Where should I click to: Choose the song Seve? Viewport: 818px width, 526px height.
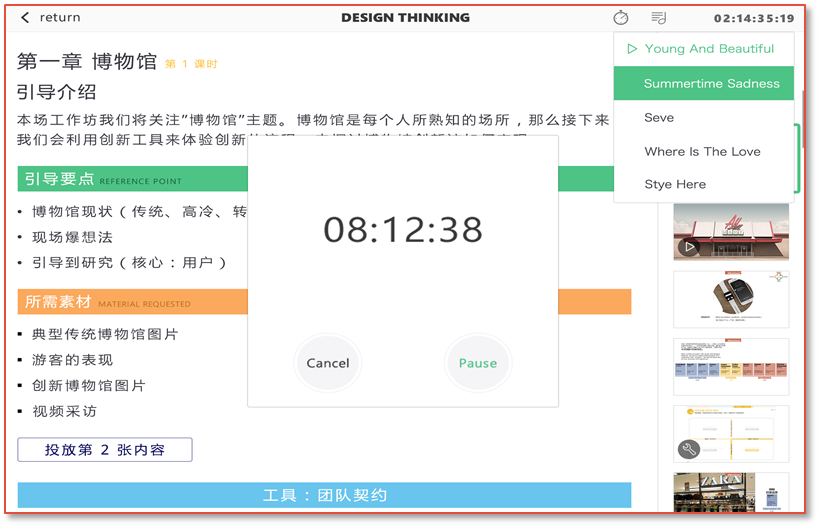tap(659, 118)
